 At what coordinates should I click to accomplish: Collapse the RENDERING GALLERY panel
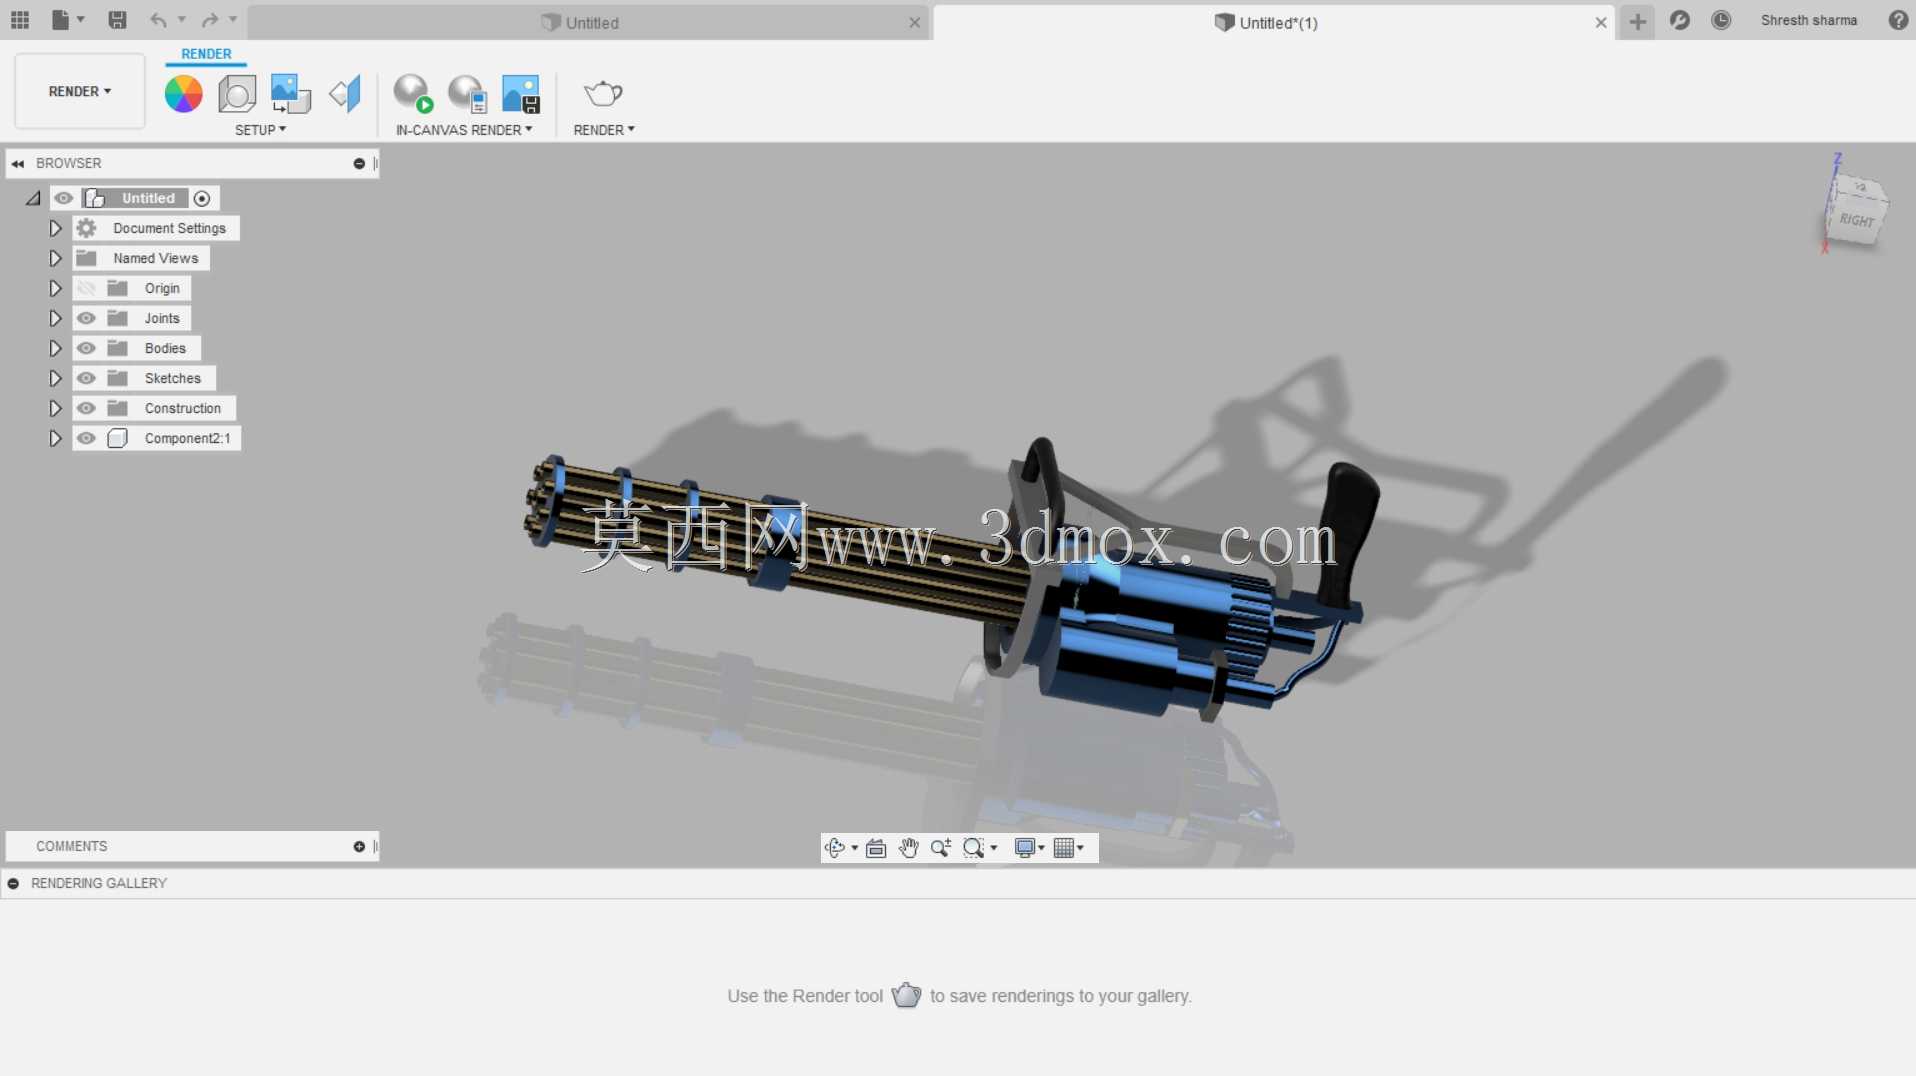tap(13, 883)
